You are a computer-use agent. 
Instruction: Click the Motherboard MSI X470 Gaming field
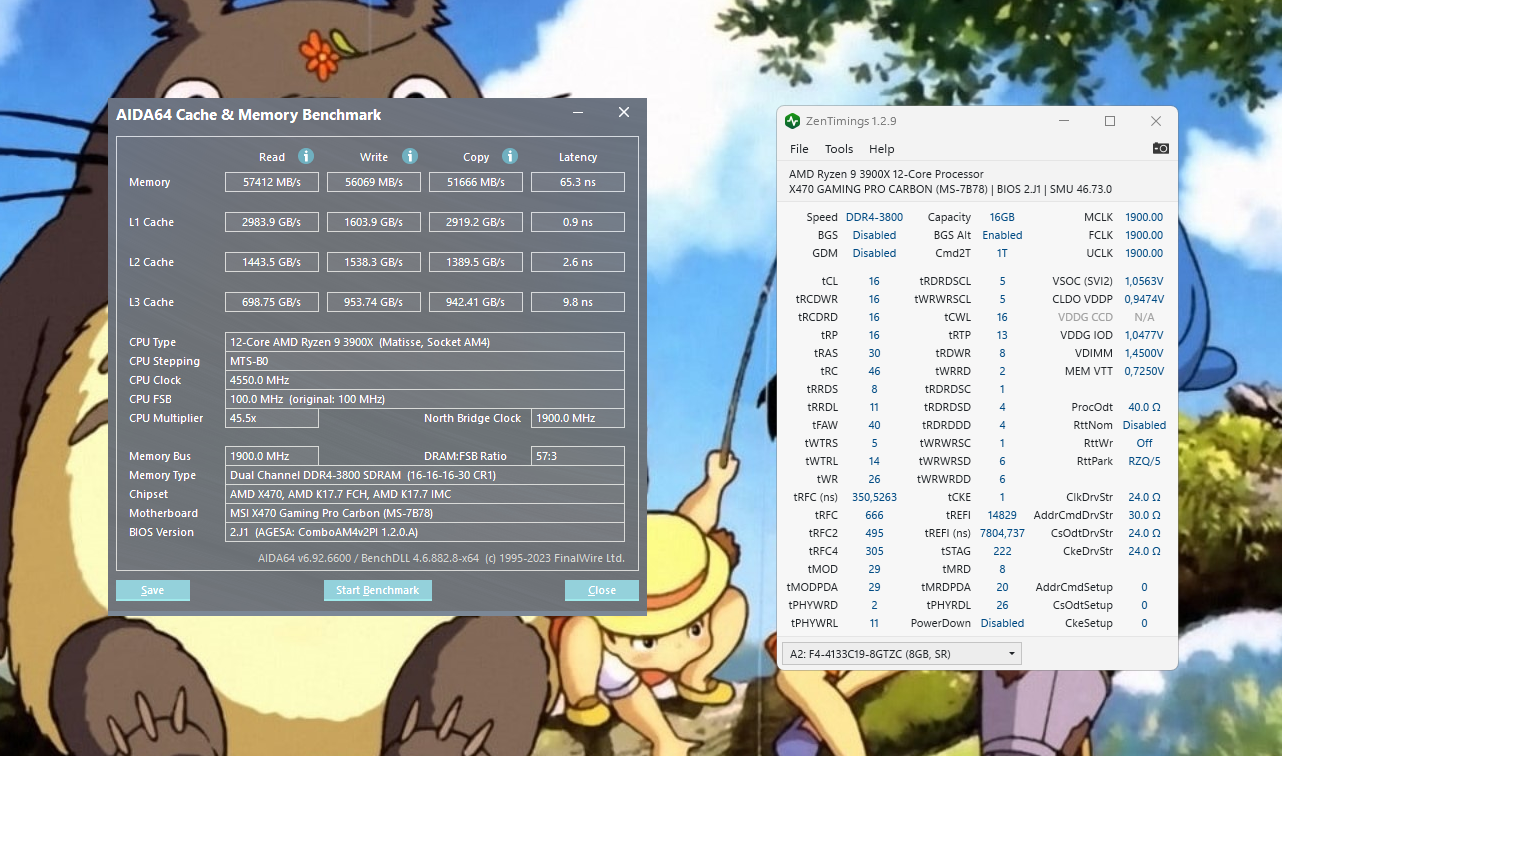coord(425,513)
